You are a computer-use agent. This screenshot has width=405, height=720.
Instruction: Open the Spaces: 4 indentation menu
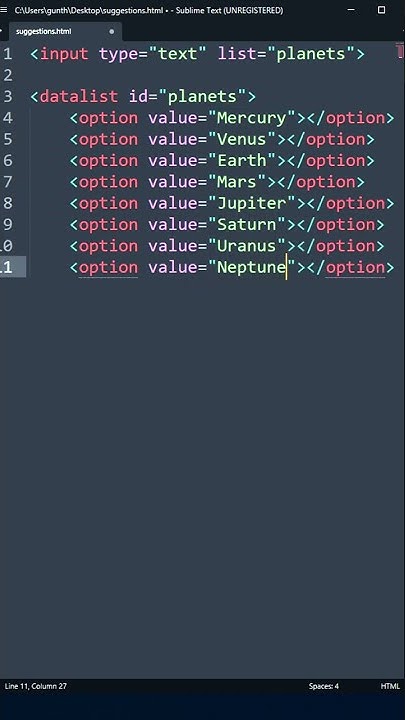[324, 686]
